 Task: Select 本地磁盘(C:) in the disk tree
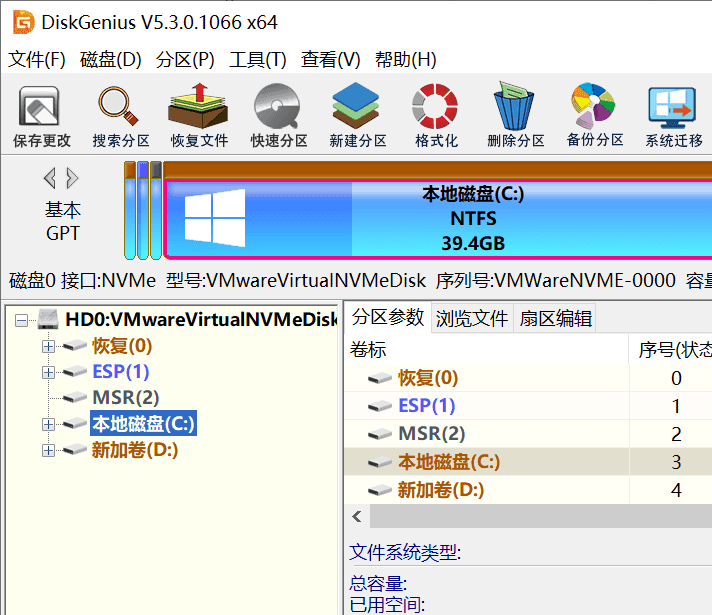tap(143, 424)
